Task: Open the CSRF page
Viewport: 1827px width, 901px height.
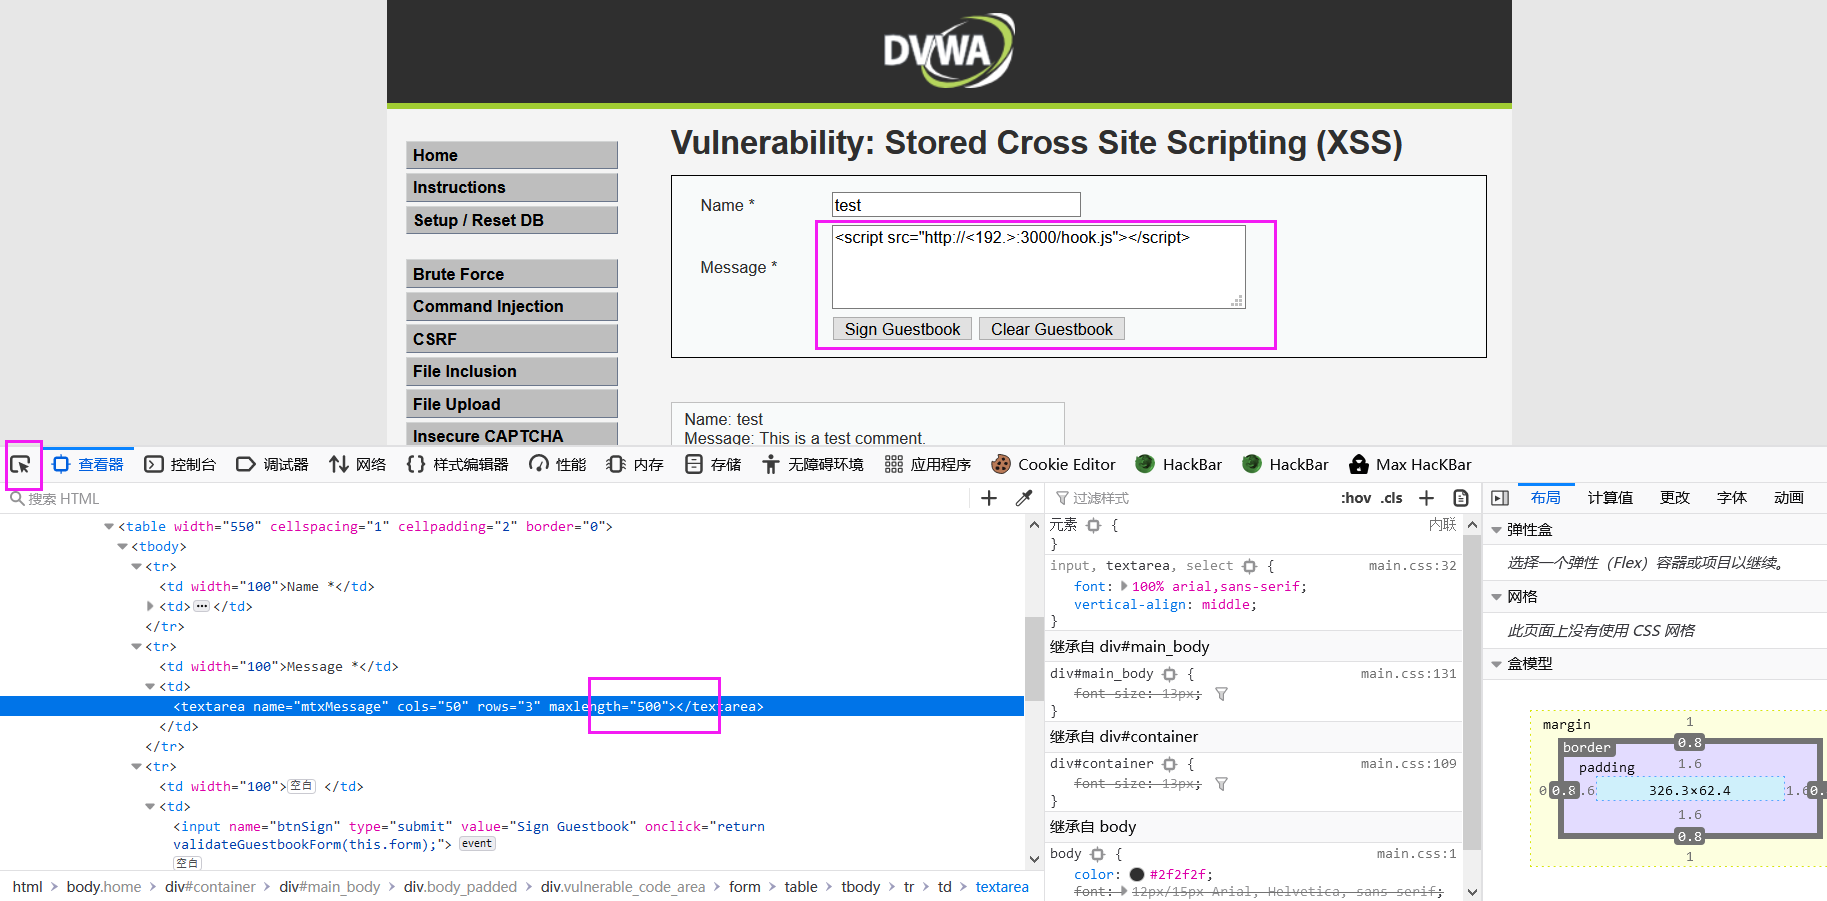Action: [x=512, y=339]
